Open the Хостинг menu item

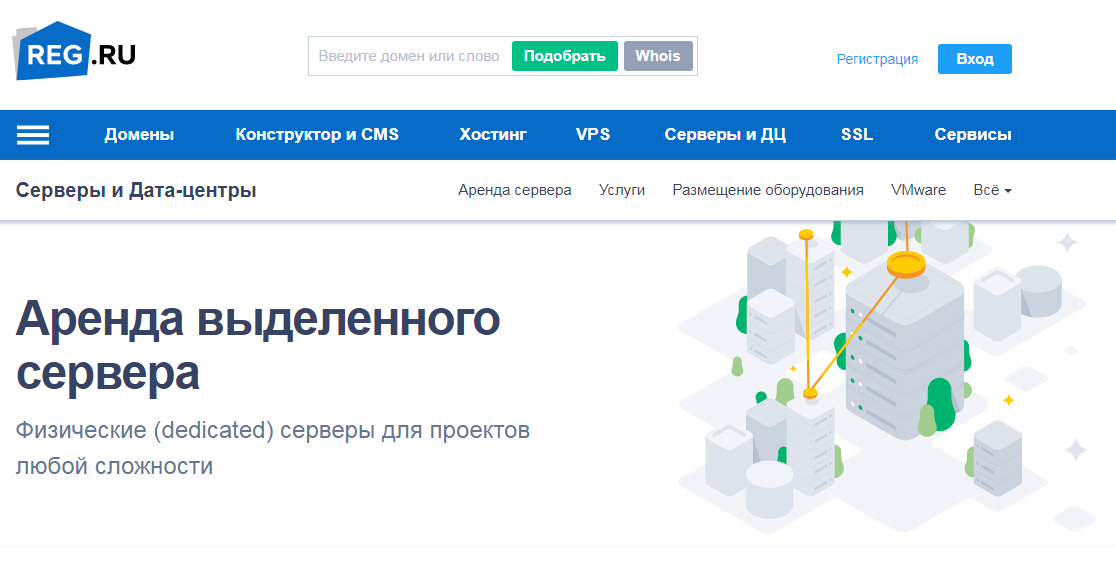pos(493,135)
